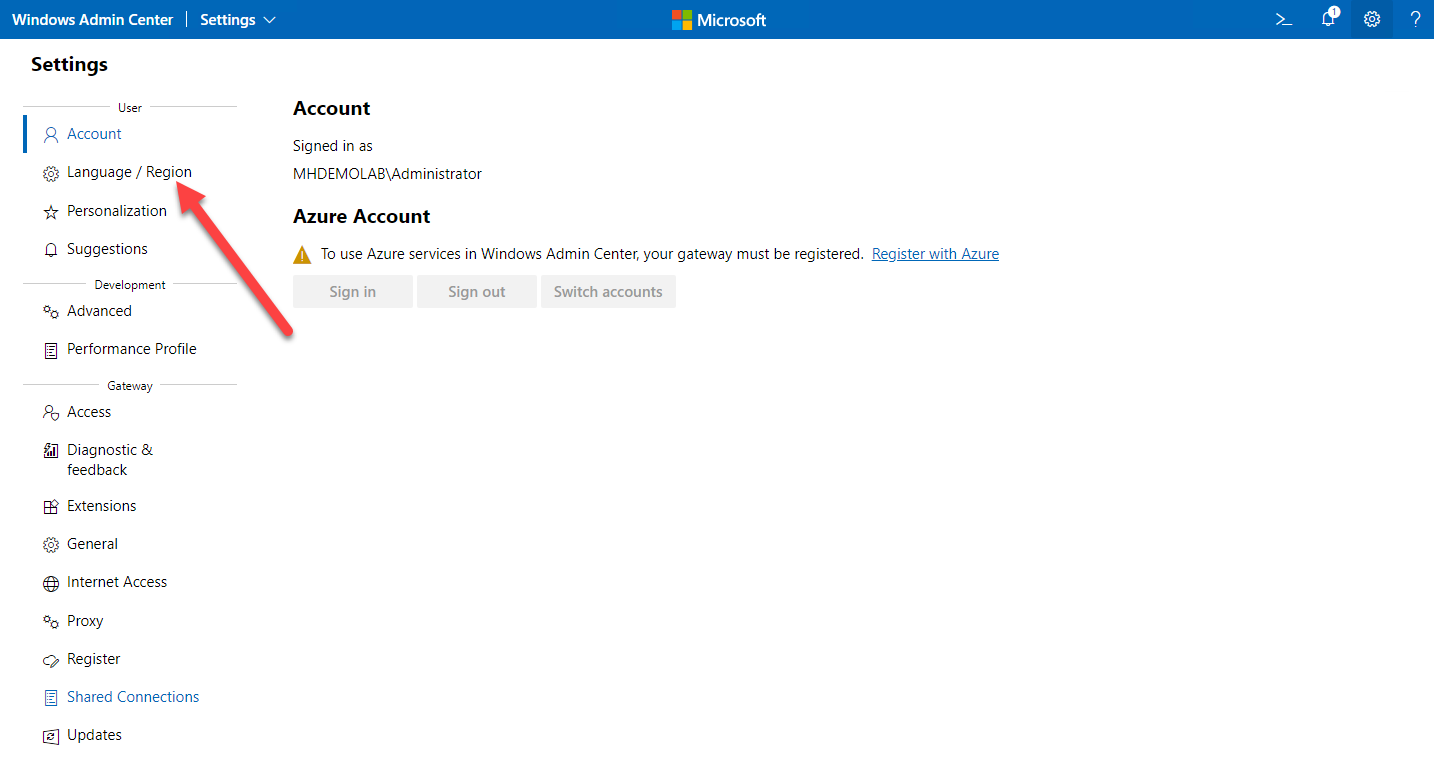Click the Access users icon

pyautogui.click(x=51, y=413)
